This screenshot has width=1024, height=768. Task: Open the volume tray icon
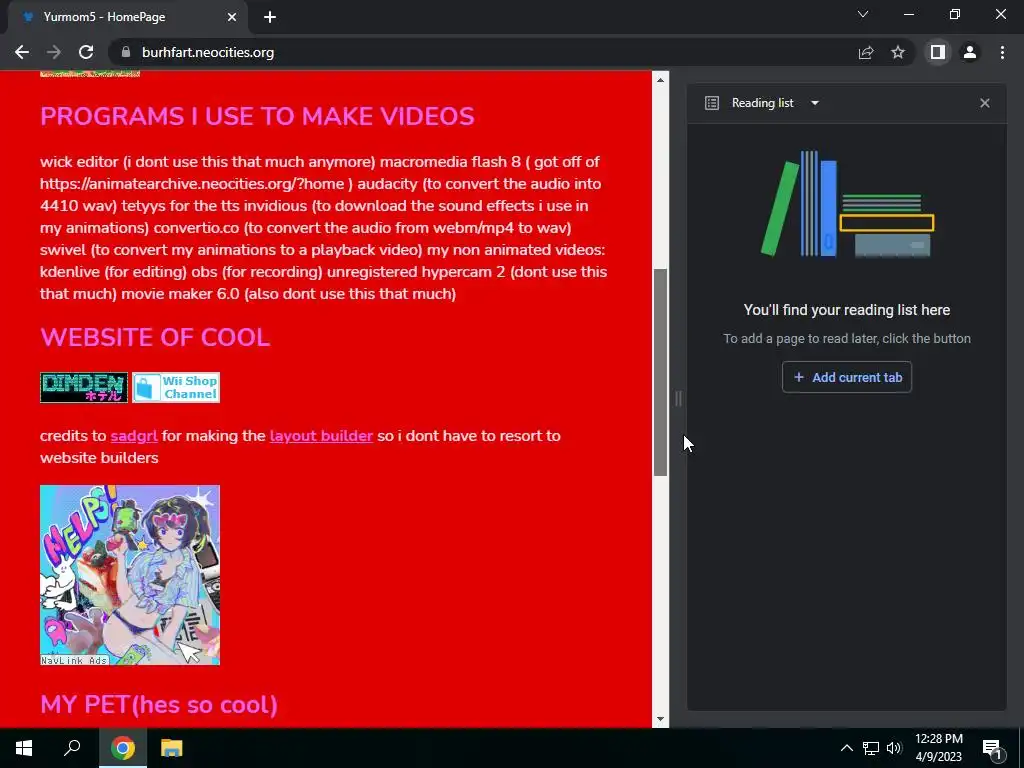click(x=893, y=748)
